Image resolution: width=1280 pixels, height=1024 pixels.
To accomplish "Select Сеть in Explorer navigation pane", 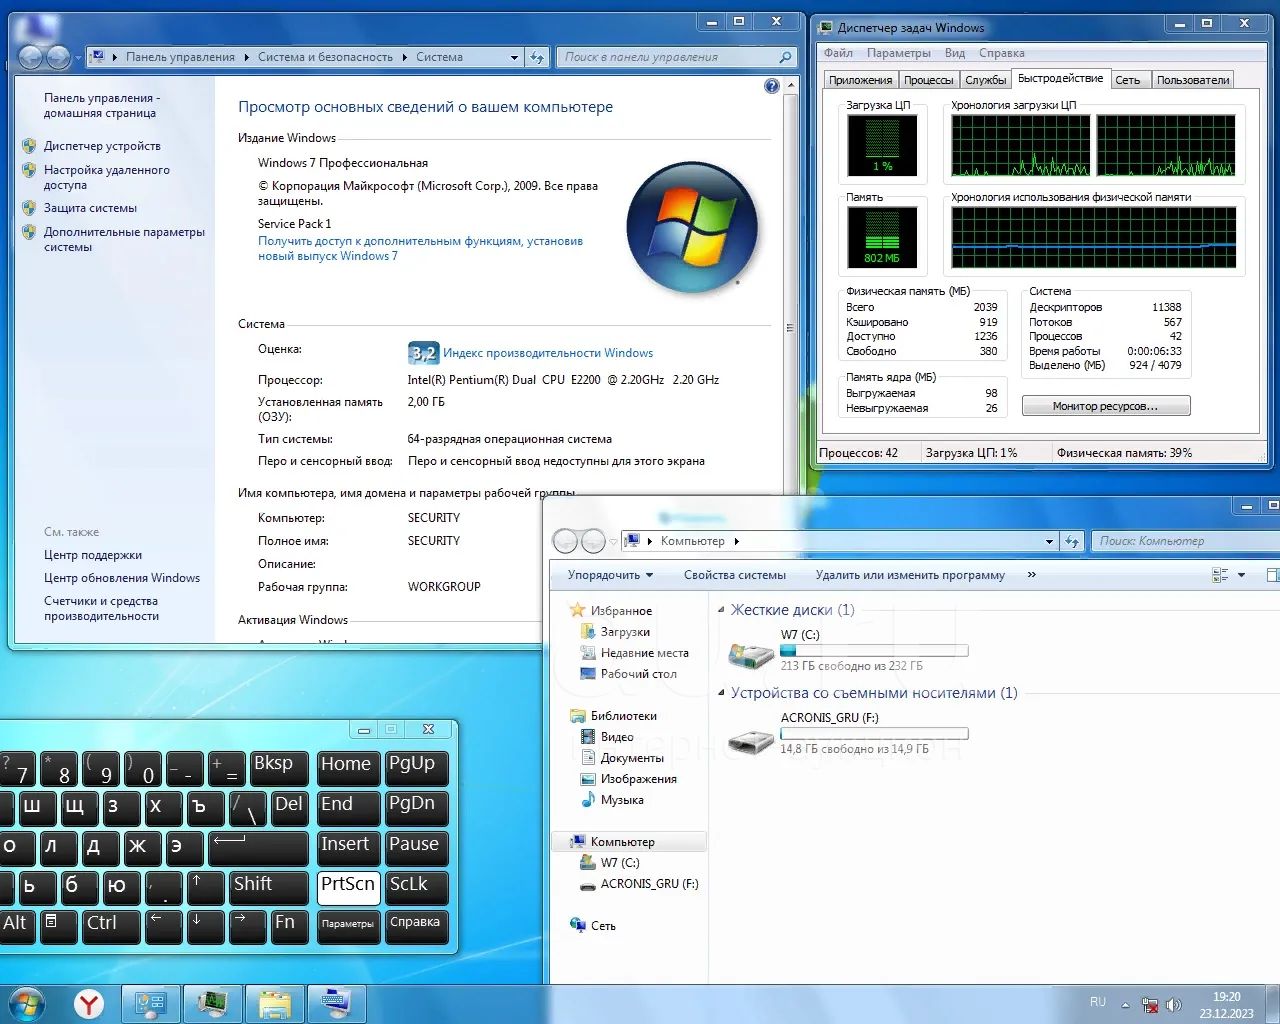I will click(603, 926).
